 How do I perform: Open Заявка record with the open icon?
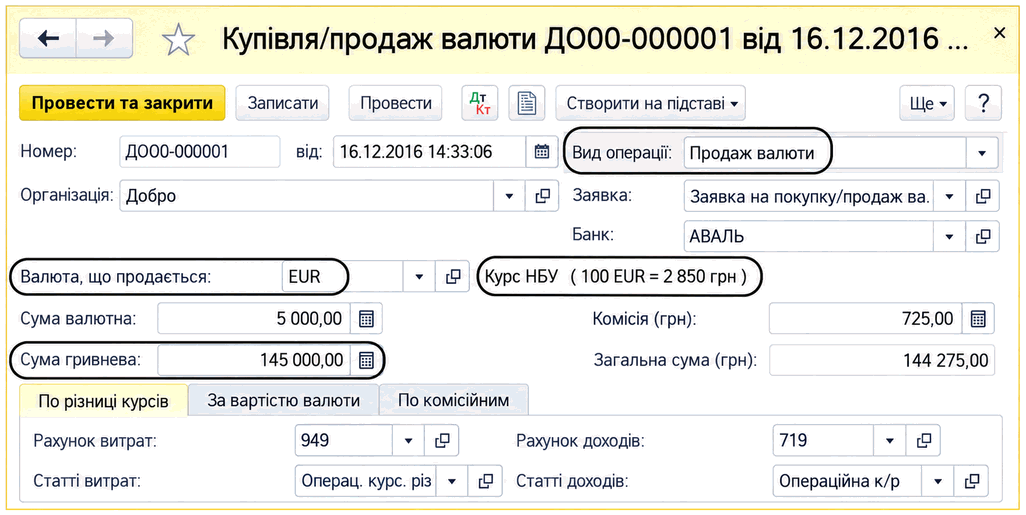983,196
